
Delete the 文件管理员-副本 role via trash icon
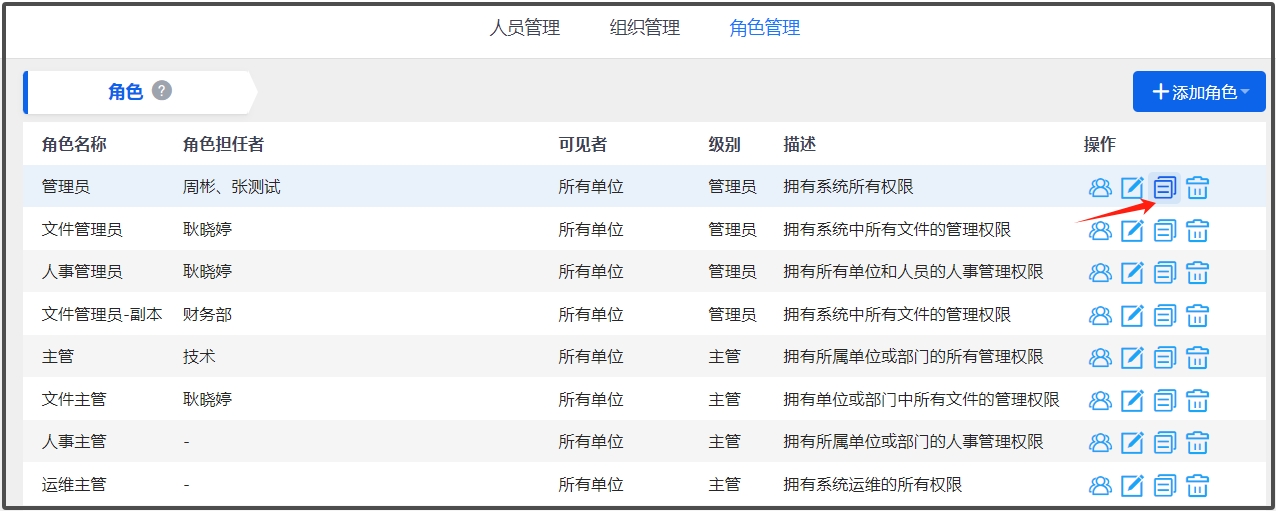(x=1197, y=315)
